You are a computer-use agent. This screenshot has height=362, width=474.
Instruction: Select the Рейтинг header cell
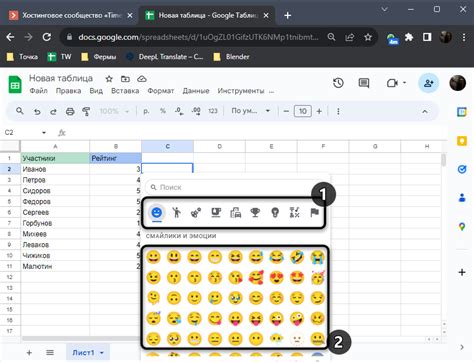tap(115, 158)
